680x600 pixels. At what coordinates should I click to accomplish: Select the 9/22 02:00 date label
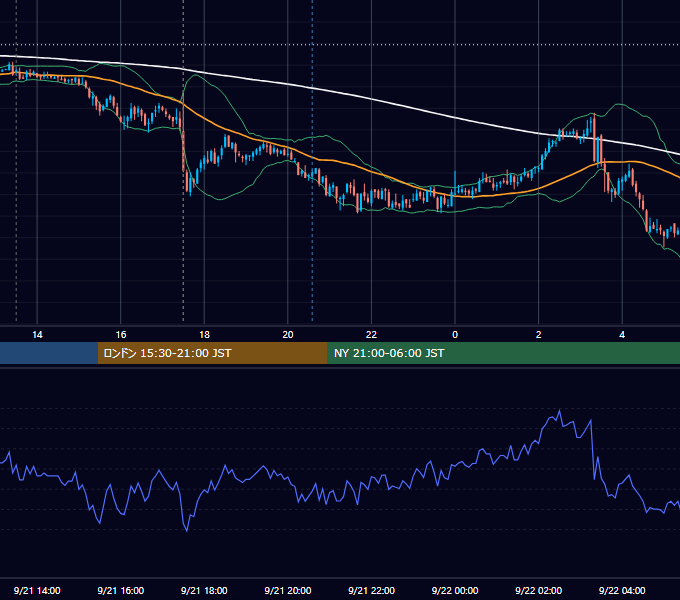539,590
